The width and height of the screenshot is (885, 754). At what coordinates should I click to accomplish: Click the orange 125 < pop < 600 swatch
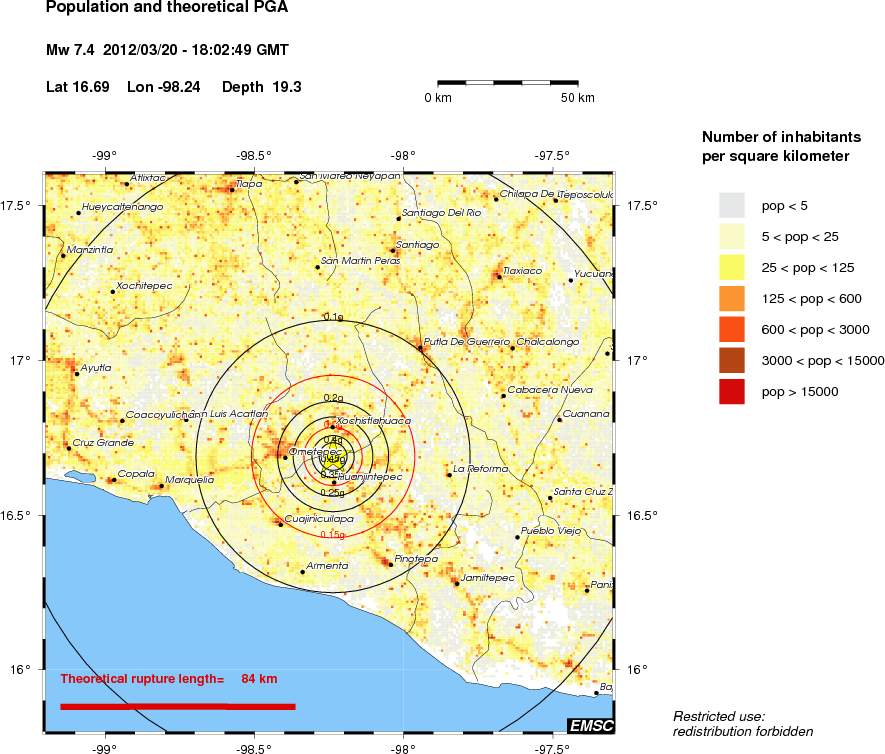coord(731,299)
